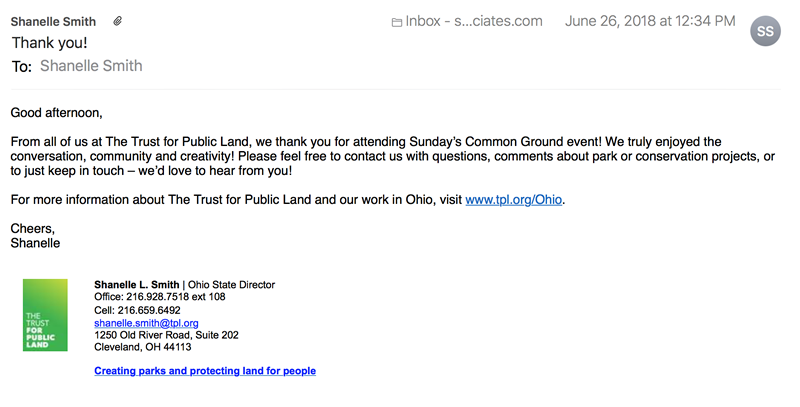Open Creating parks and protecting land link
The height and width of the screenshot is (407, 800).
pyautogui.click(x=204, y=370)
